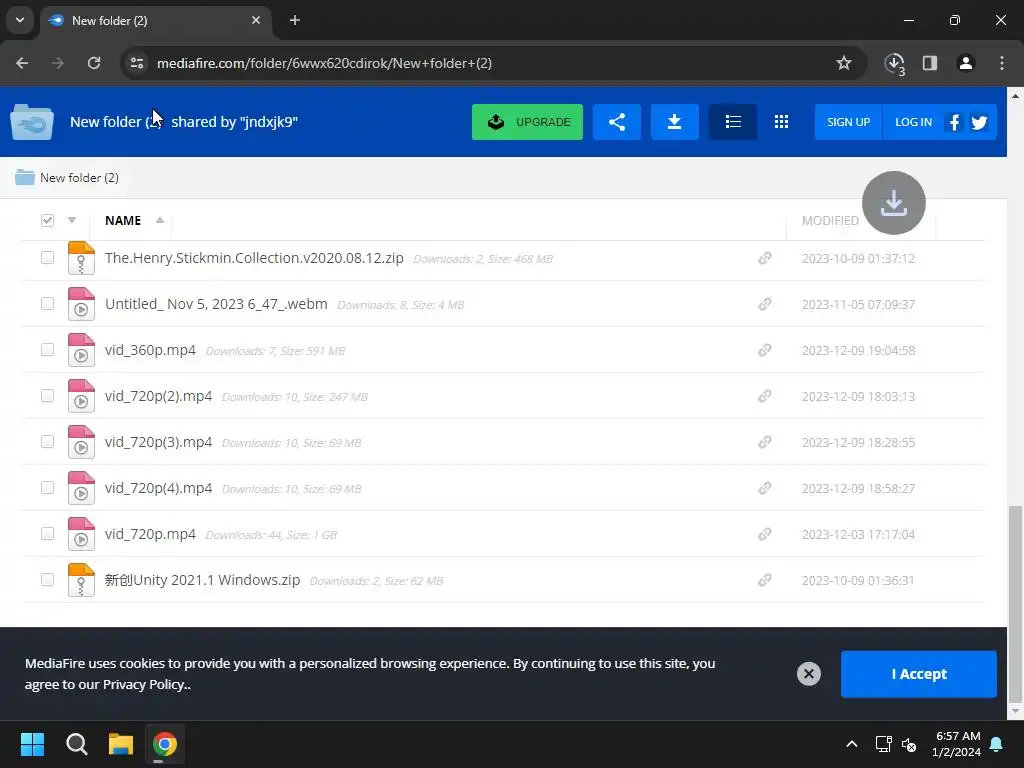Check the box for vid_720p(2).mp4
This screenshot has height=768, width=1024.
click(x=47, y=396)
